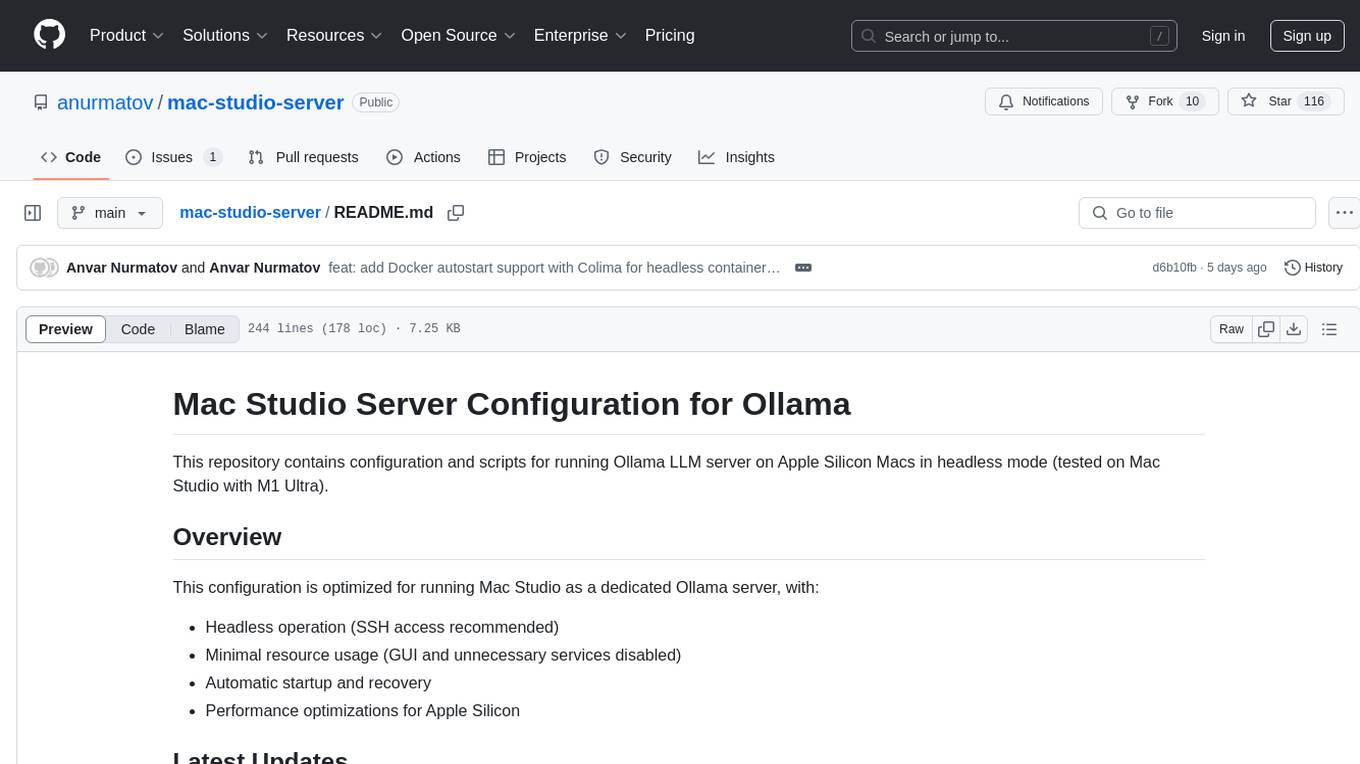Expand the commit message details ellipsis
This screenshot has height=764, width=1360.
pyautogui.click(x=803, y=268)
